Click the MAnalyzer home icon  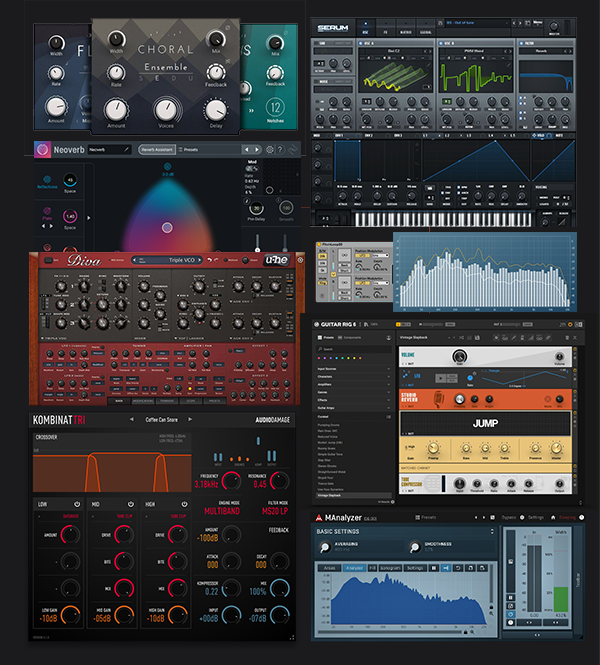pyautogui.click(x=553, y=517)
